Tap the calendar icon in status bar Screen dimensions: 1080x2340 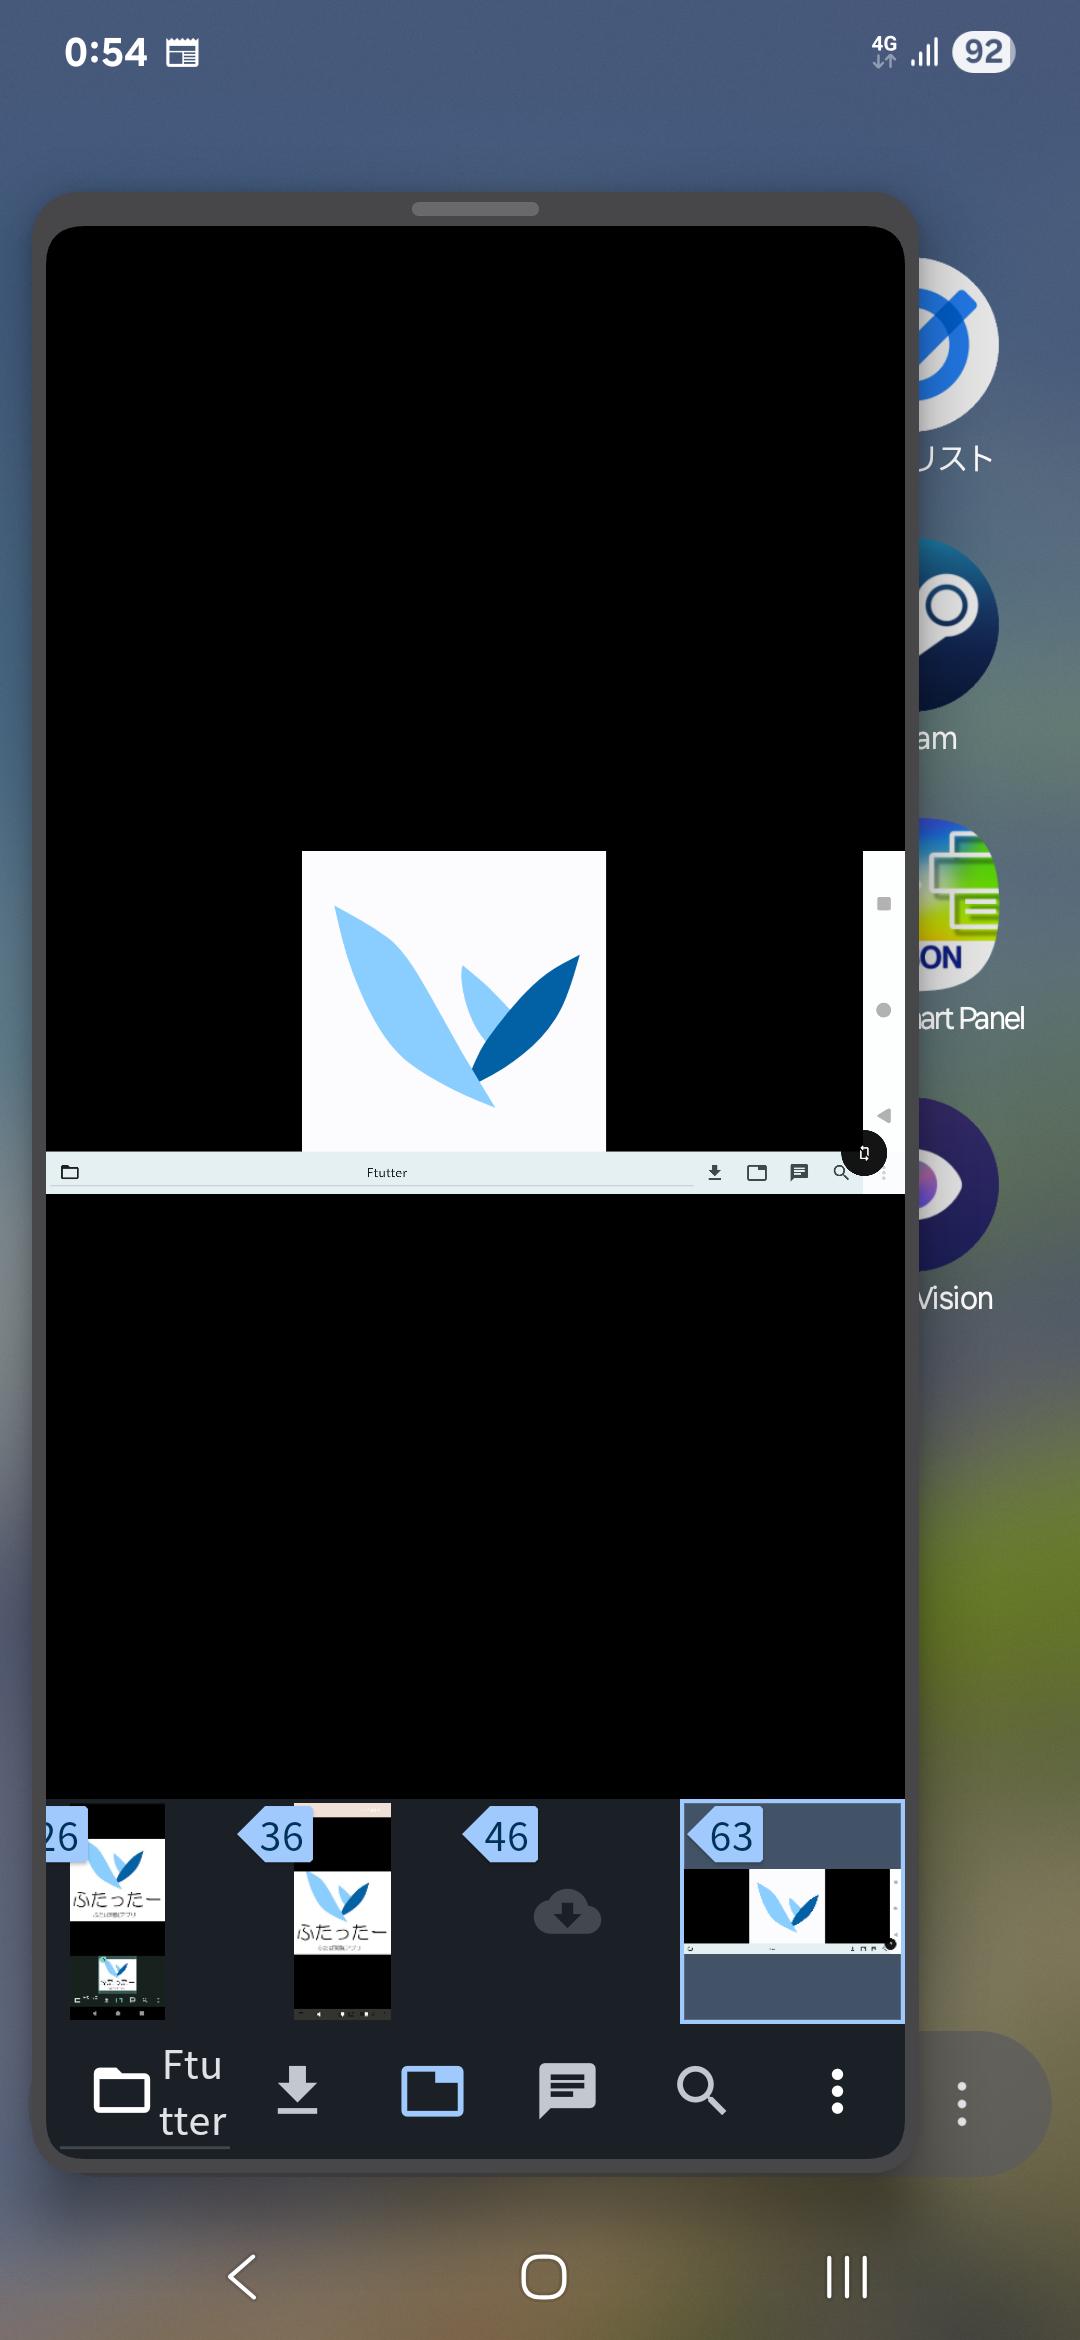182,52
